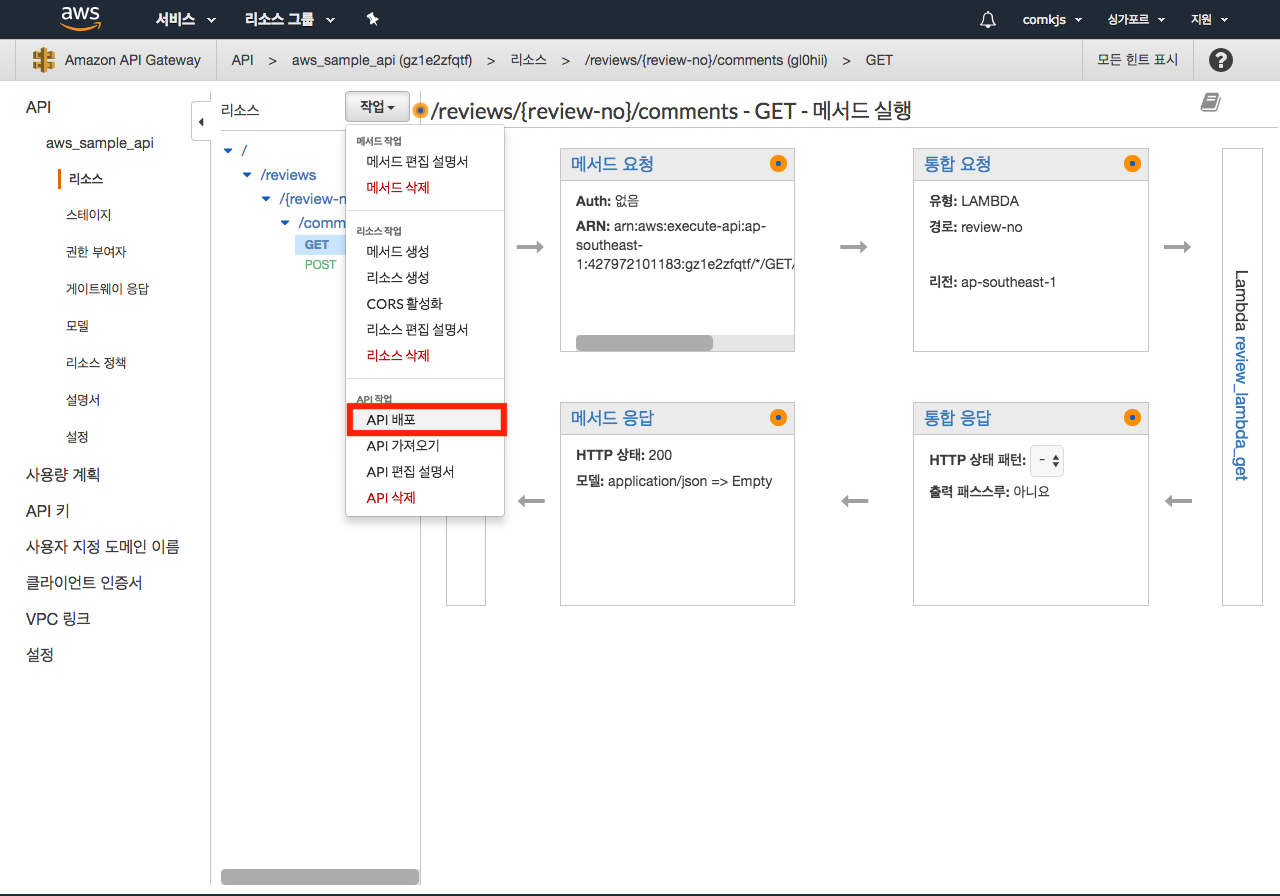This screenshot has width=1280, height=896.
Task: Collapse the /reviews tree node
Action: pyautogui.click(x=247, y=175)
